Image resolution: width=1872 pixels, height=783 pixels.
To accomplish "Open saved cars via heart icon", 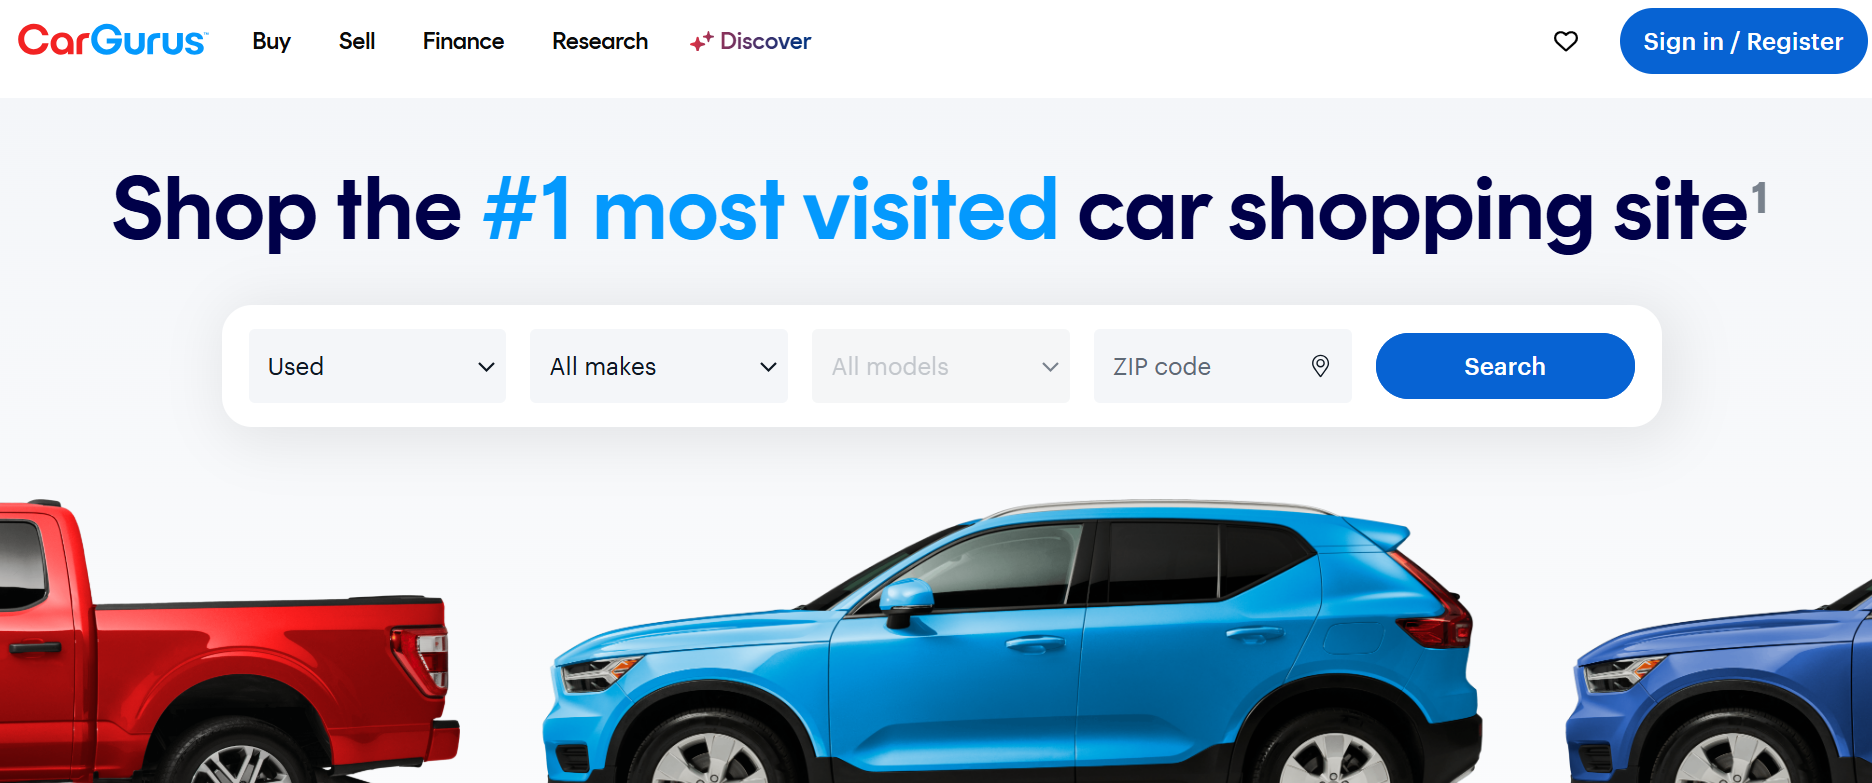I will tap(1566, 41).
